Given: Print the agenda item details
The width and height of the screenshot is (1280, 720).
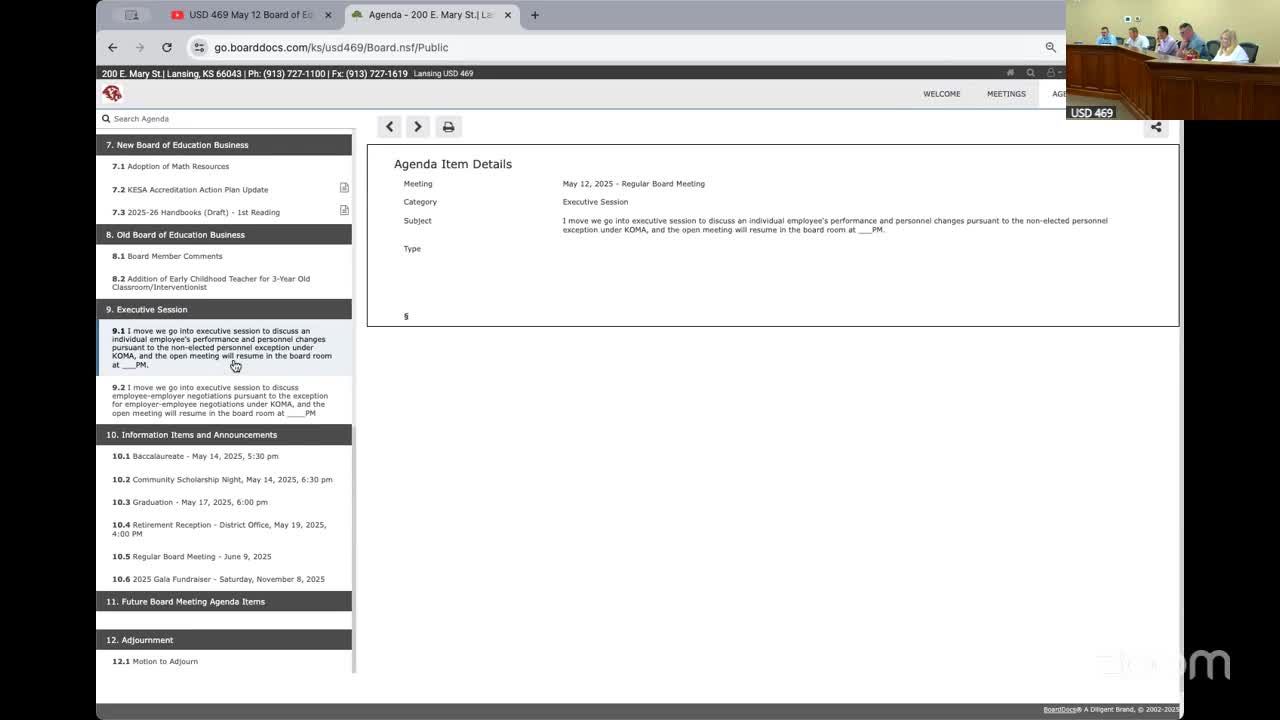Looking at the screenshot, I should coord(448,127).
